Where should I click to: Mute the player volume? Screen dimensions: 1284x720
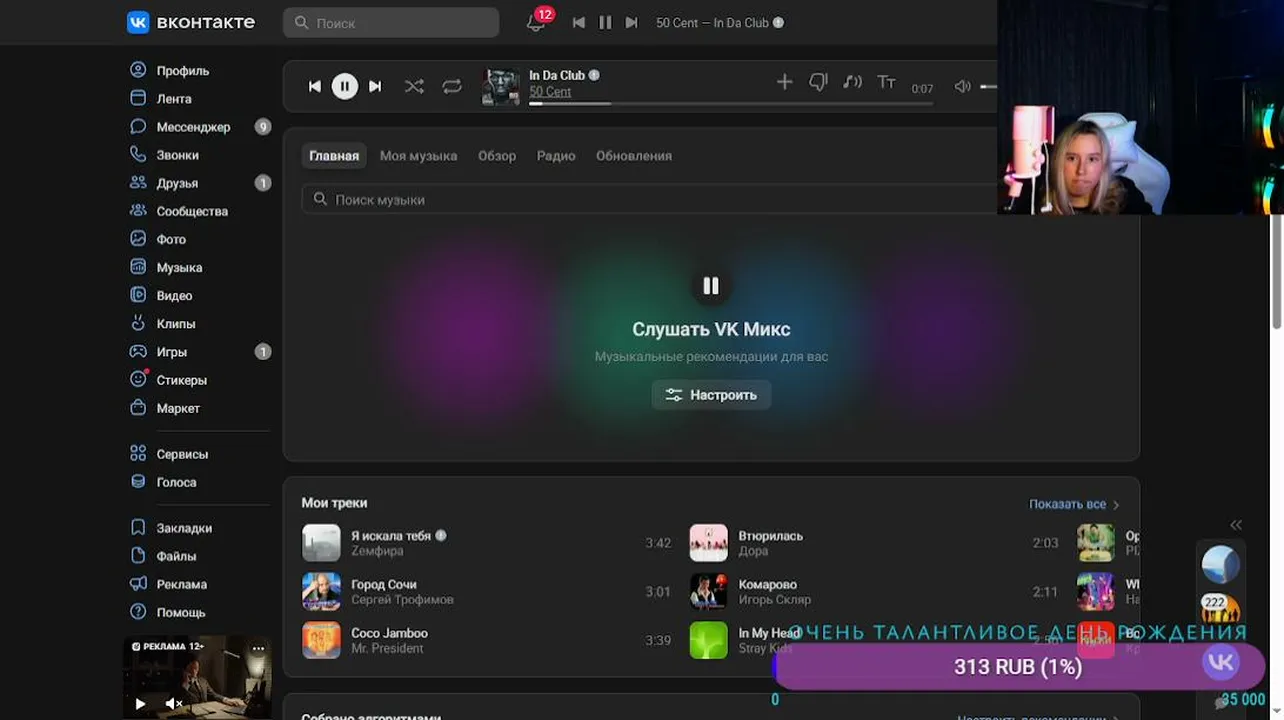click(x=963, y=87)
